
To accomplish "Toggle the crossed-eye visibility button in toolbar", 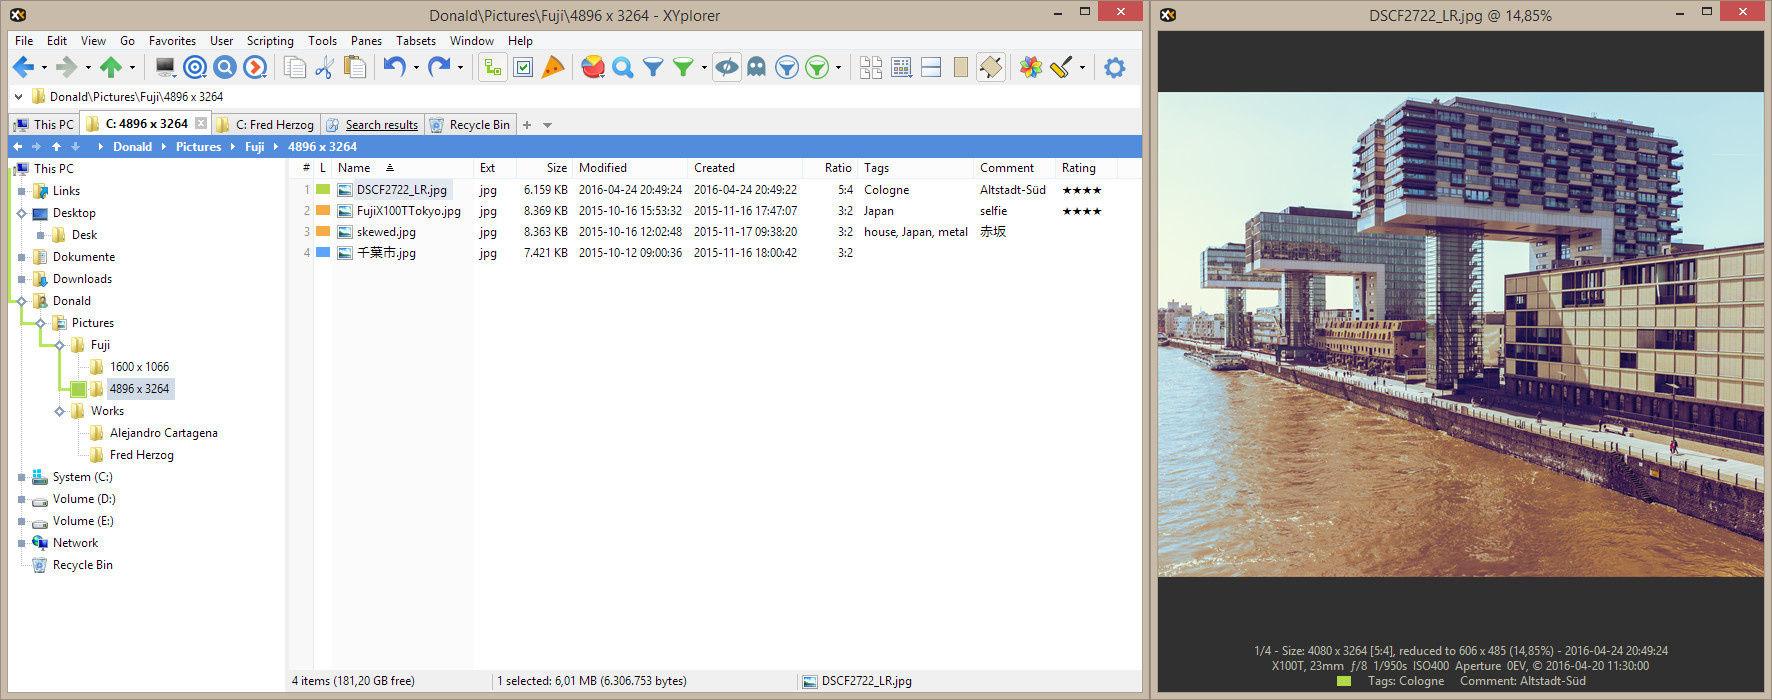I will (x=727, y=67).
